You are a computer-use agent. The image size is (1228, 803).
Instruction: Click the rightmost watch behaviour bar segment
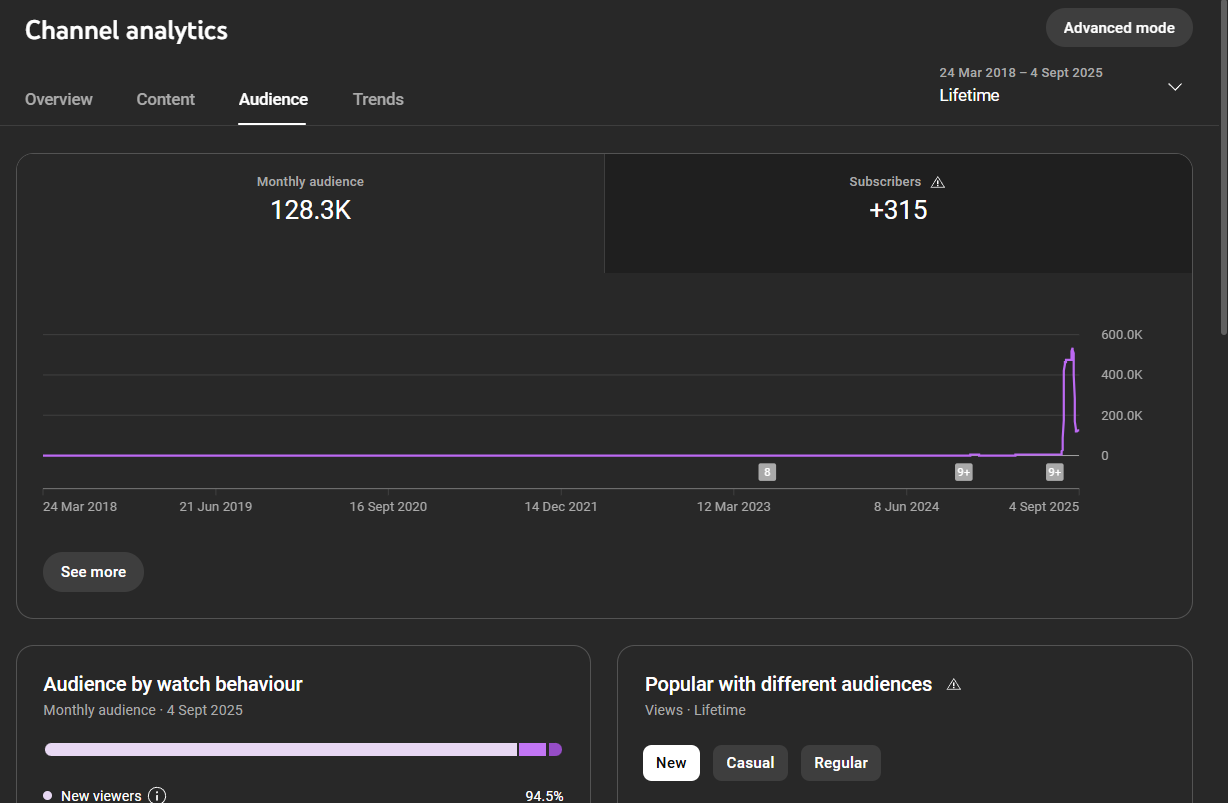coord(555,749)
